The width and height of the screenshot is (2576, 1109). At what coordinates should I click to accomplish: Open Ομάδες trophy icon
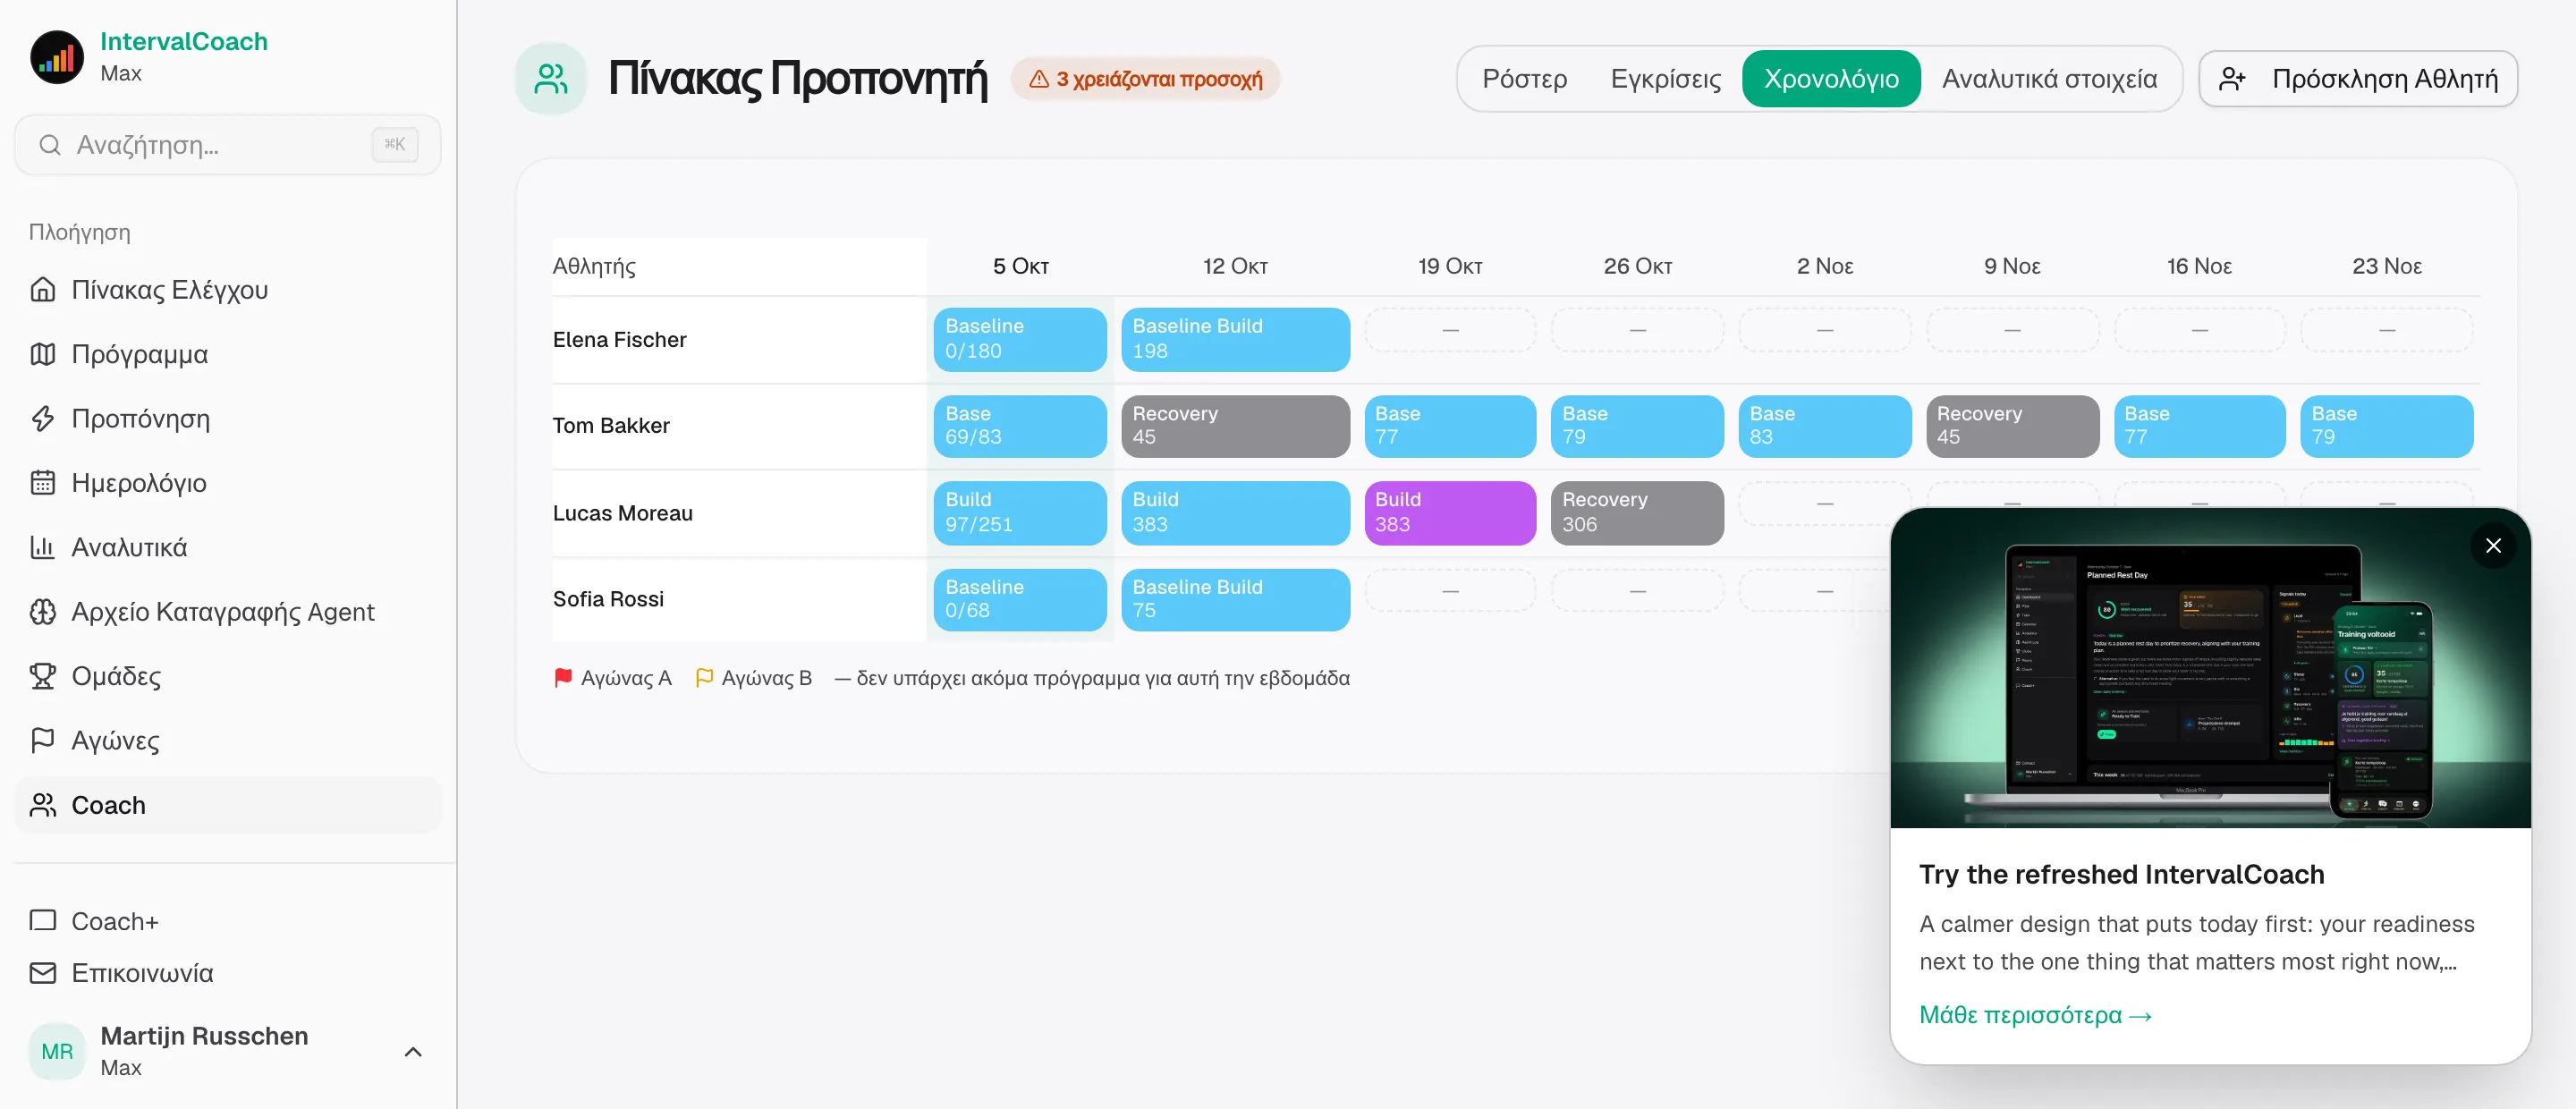(x=43, y=676)
